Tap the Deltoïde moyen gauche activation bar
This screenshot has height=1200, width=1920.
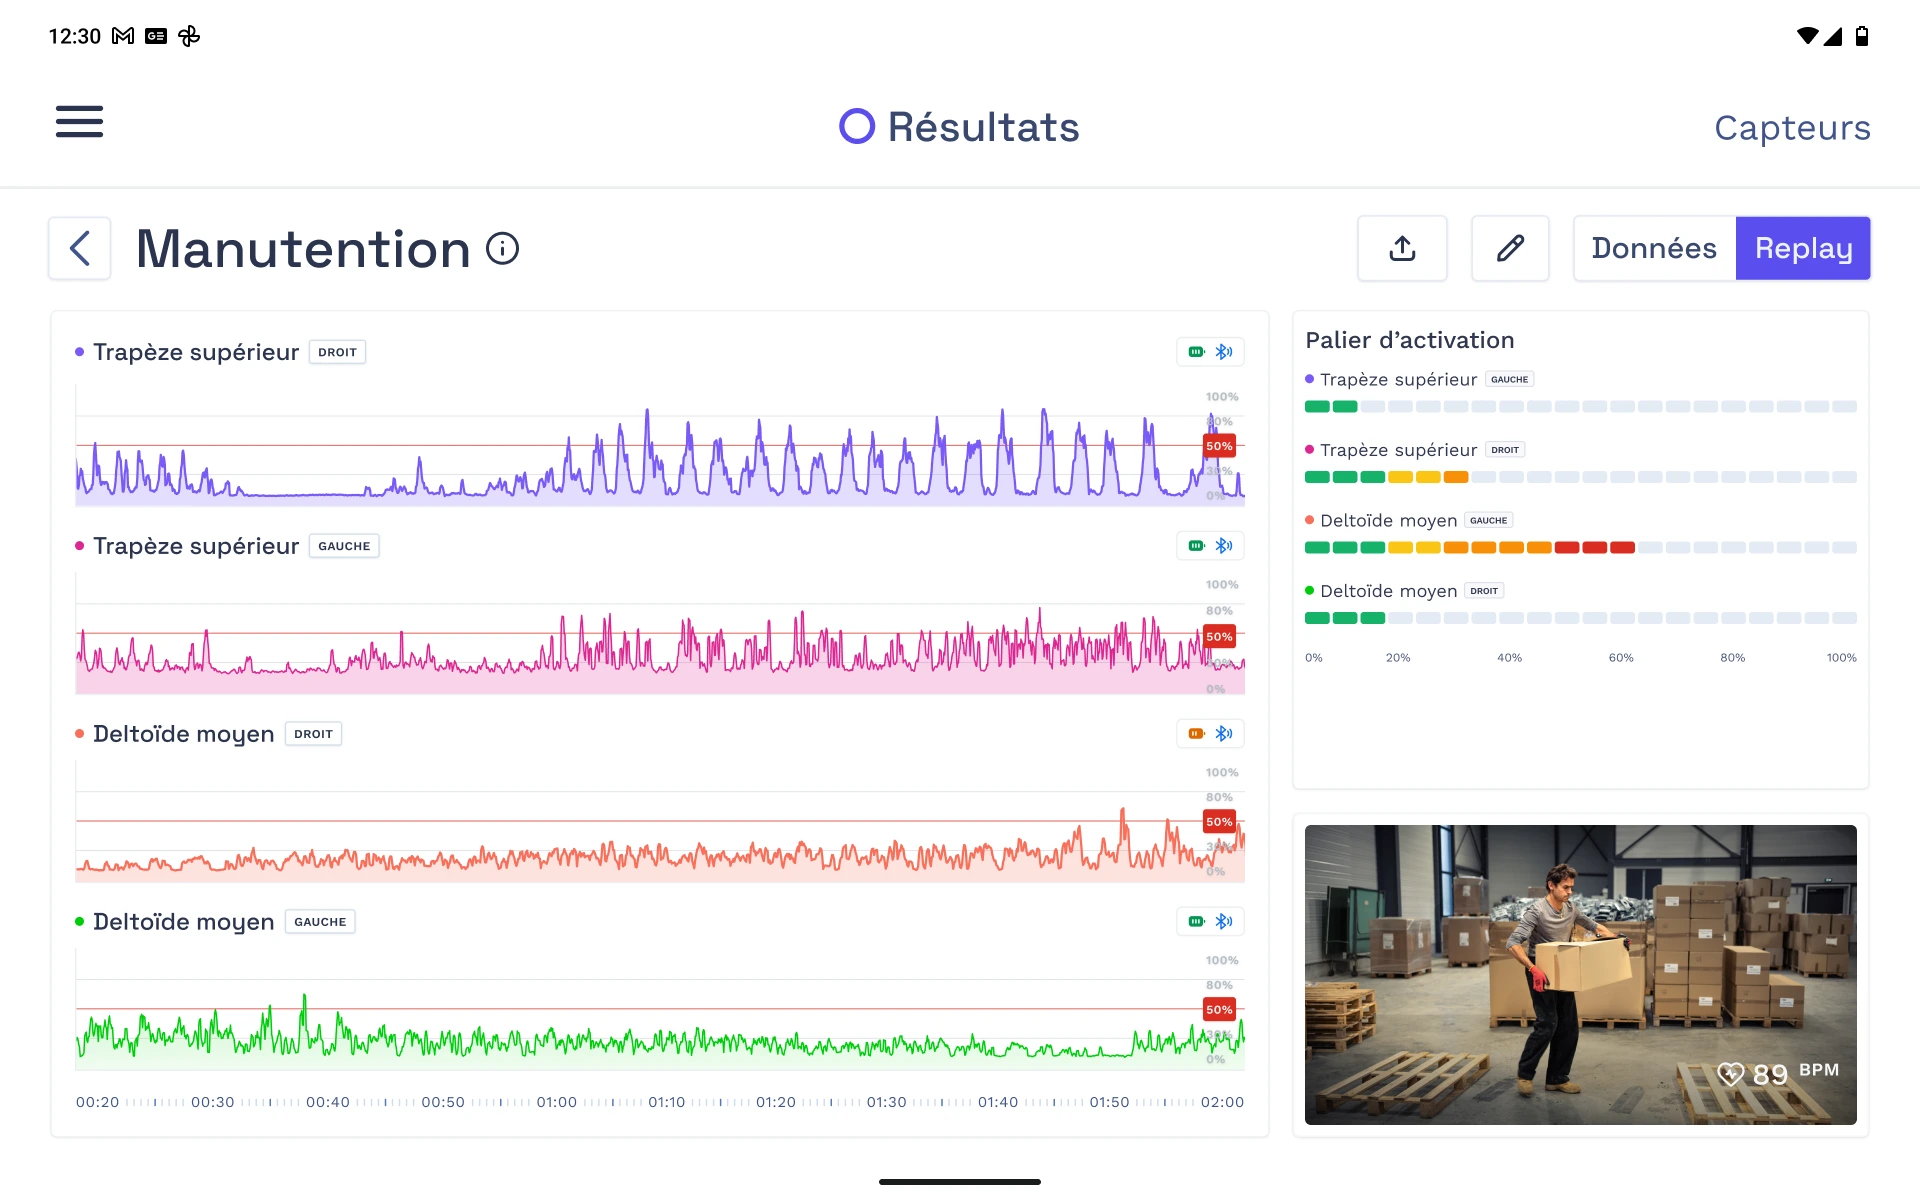point(1581,548)
